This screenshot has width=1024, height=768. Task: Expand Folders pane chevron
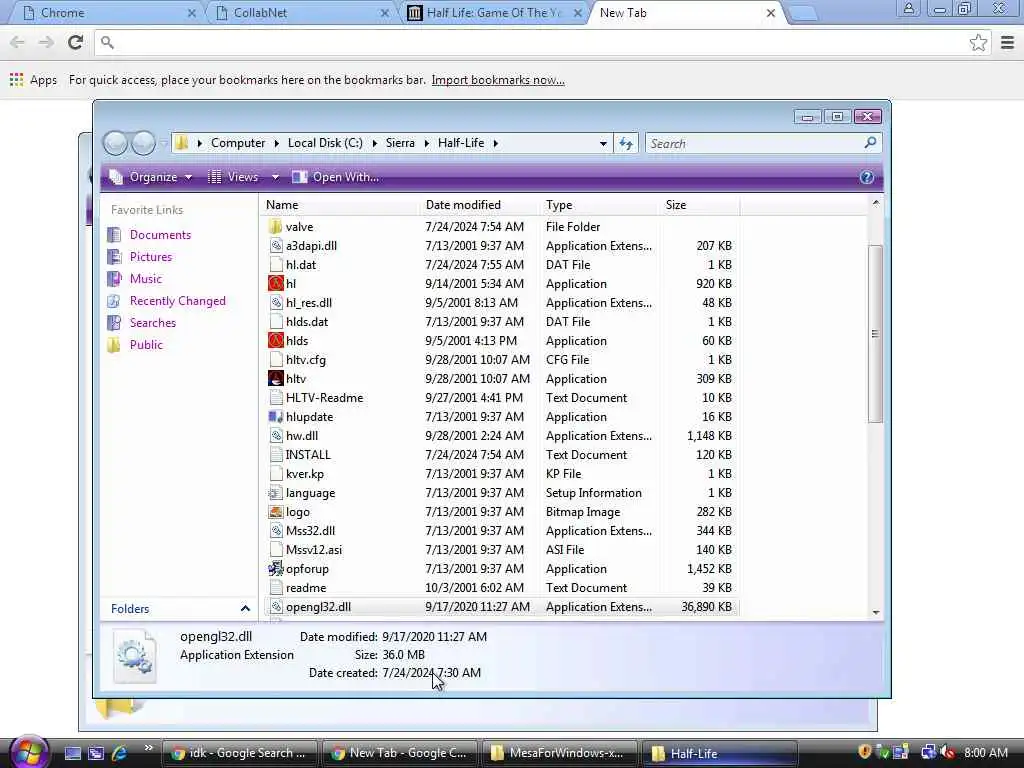pyautogui.click(x=245, y=609)
